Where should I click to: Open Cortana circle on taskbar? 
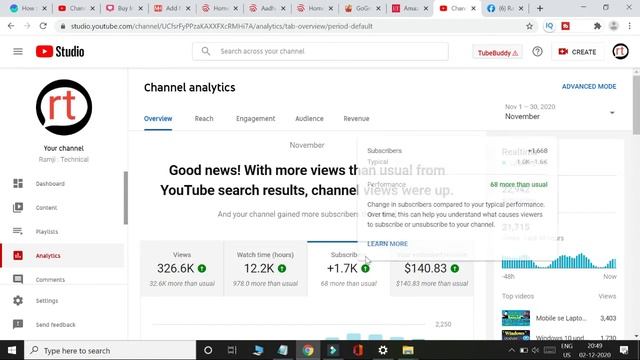pyautogui.click(x=208, y=350)
